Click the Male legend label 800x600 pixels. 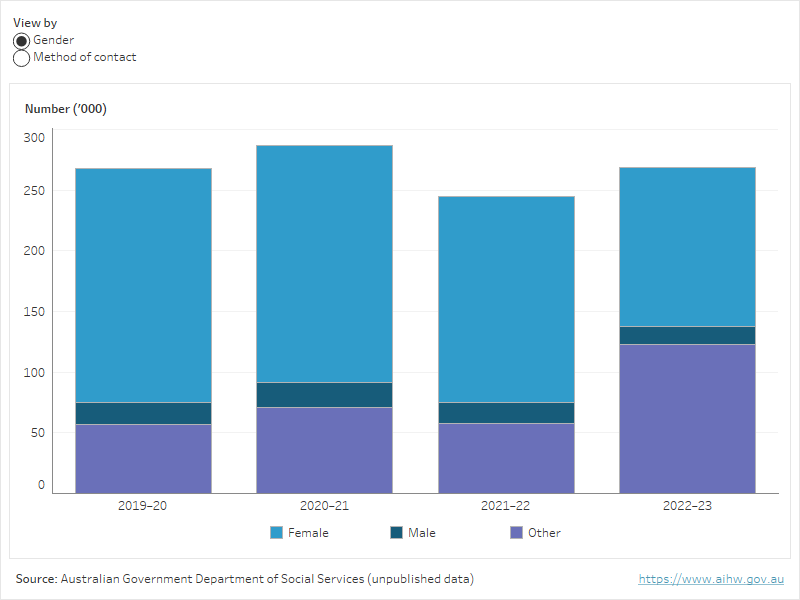[x=421, y=533]
